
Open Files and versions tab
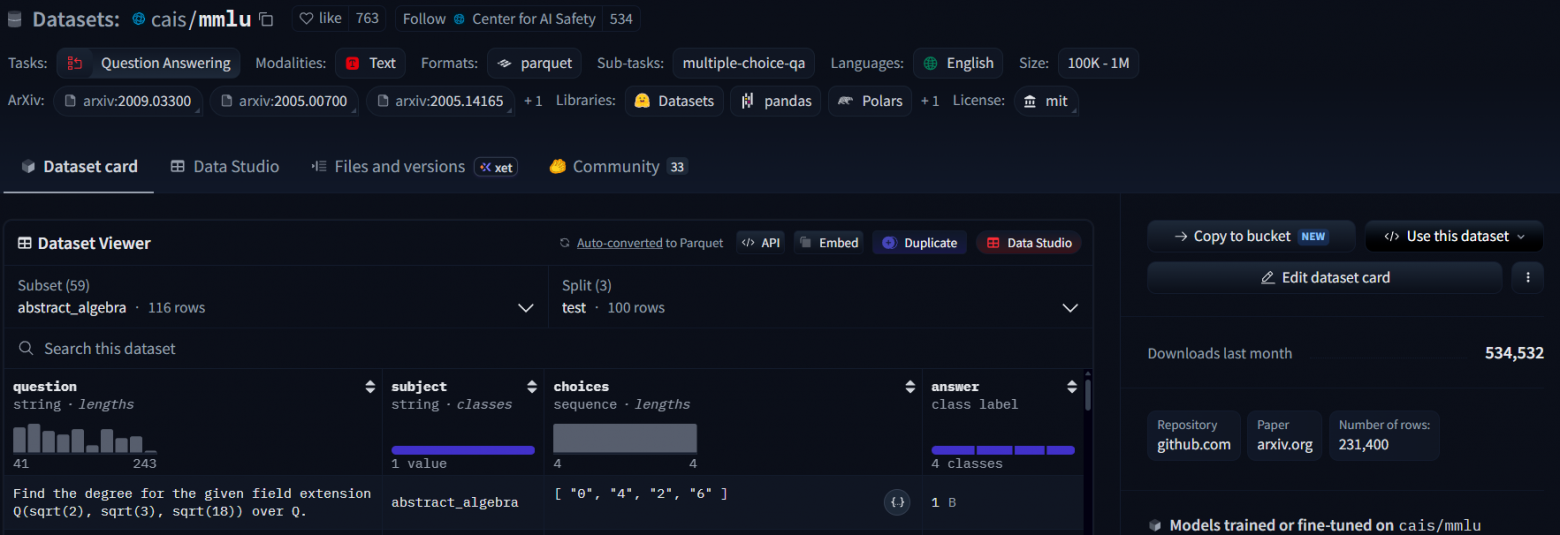click(388, 167)
